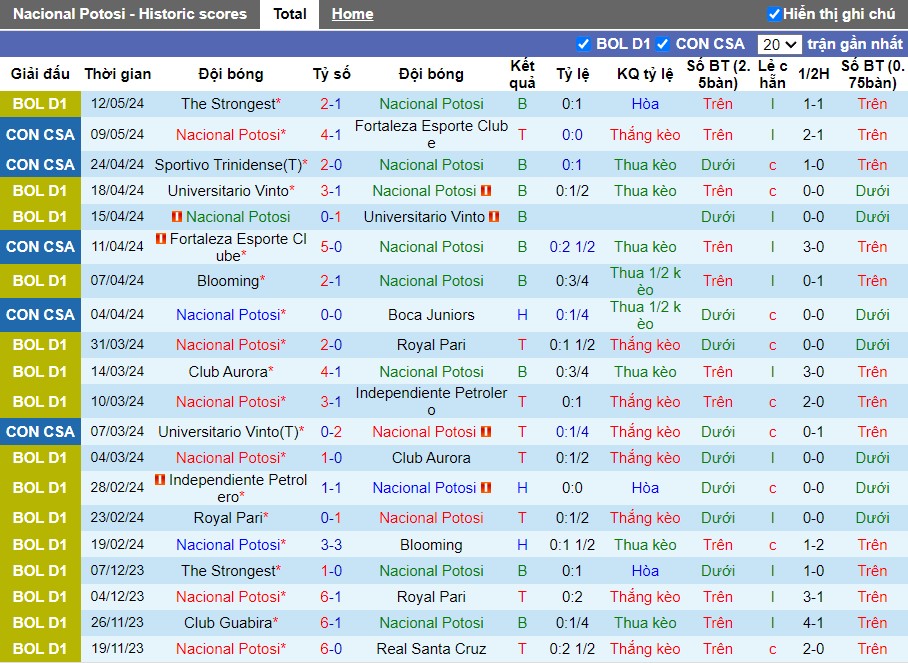908x663 pixels.
Task: Switch to the Total tab
Action: 290,14
